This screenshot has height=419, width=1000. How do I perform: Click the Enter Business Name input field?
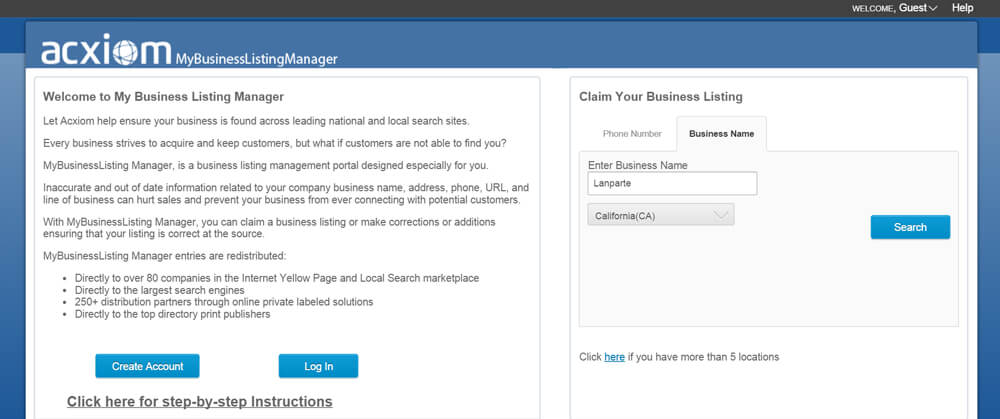672,184
